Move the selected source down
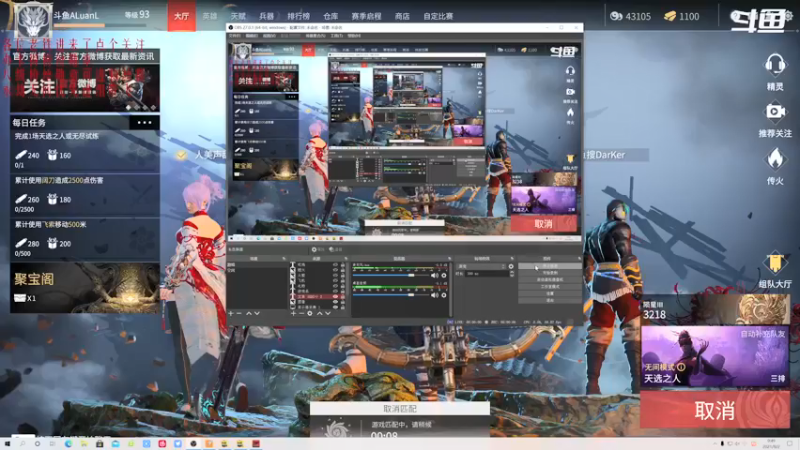Screen dimensions: 800x450 pos(328,313)
